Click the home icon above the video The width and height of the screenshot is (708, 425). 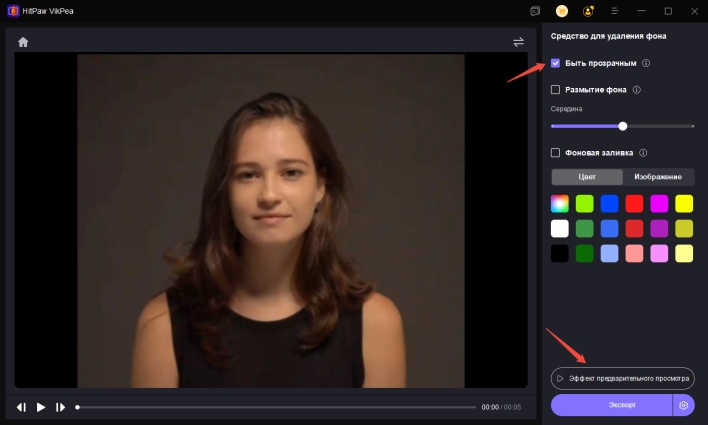point(23,42)
